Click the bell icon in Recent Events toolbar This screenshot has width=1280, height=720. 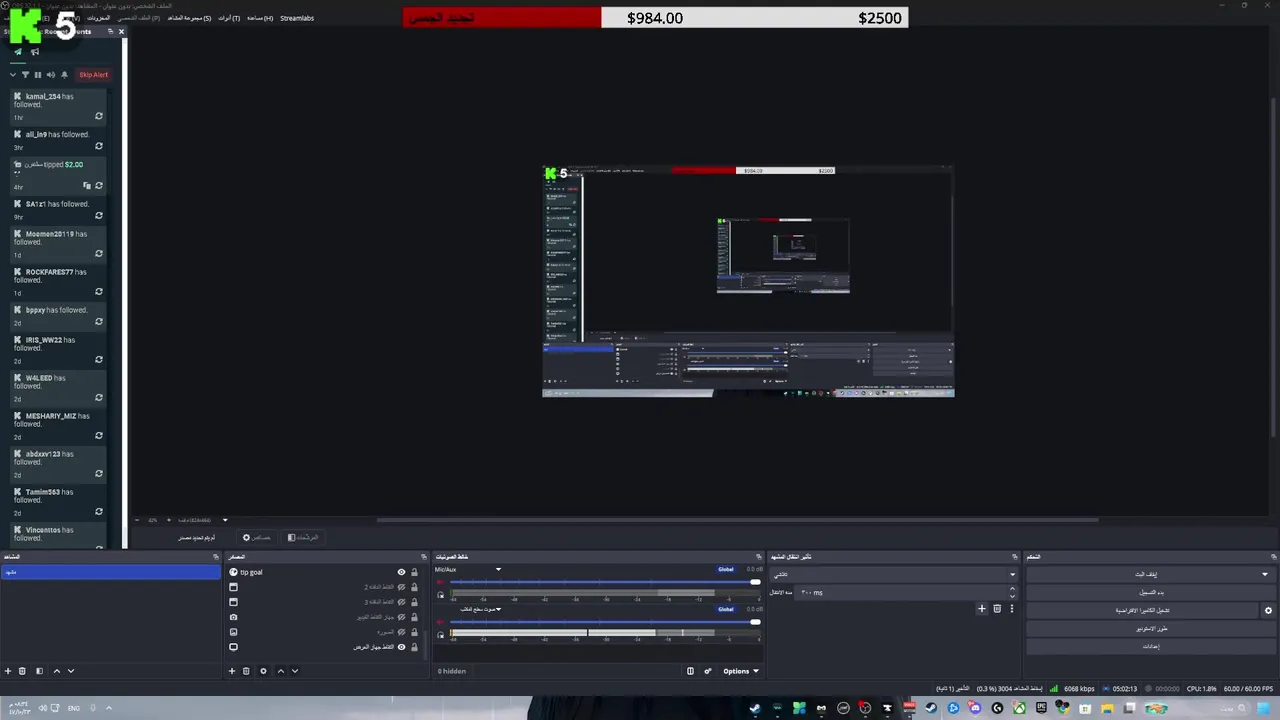64,75
